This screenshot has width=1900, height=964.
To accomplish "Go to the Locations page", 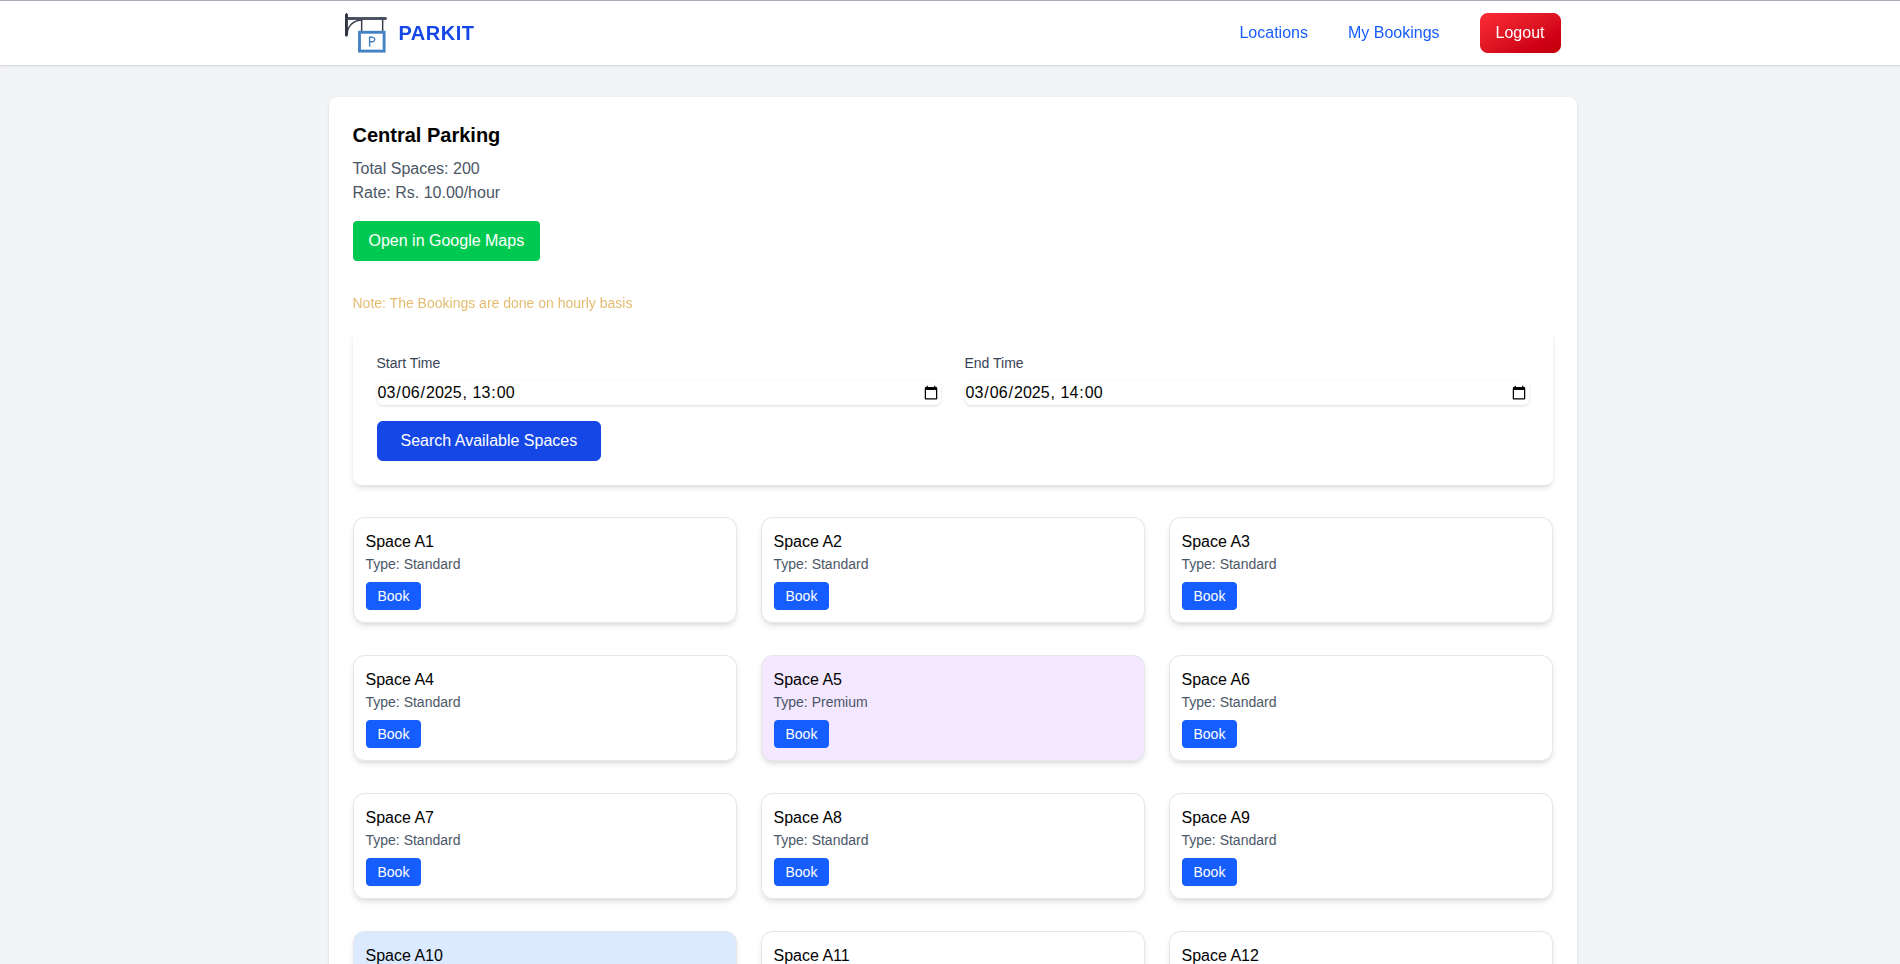I will (x=1273, y=33).
